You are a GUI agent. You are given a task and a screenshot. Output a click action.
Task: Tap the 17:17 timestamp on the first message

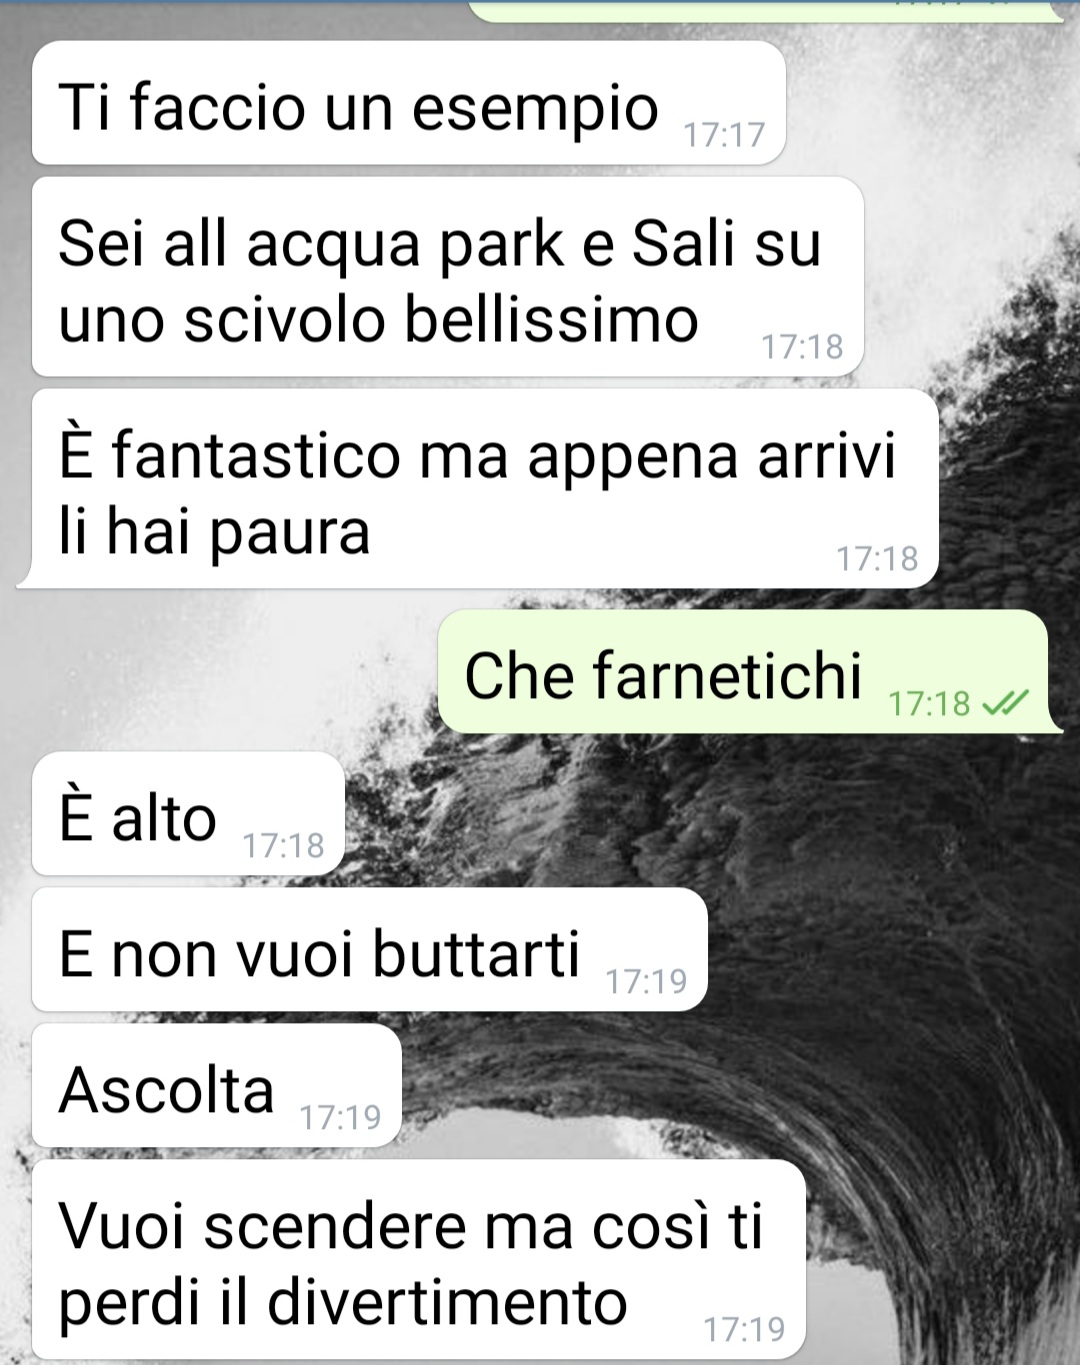724,134
